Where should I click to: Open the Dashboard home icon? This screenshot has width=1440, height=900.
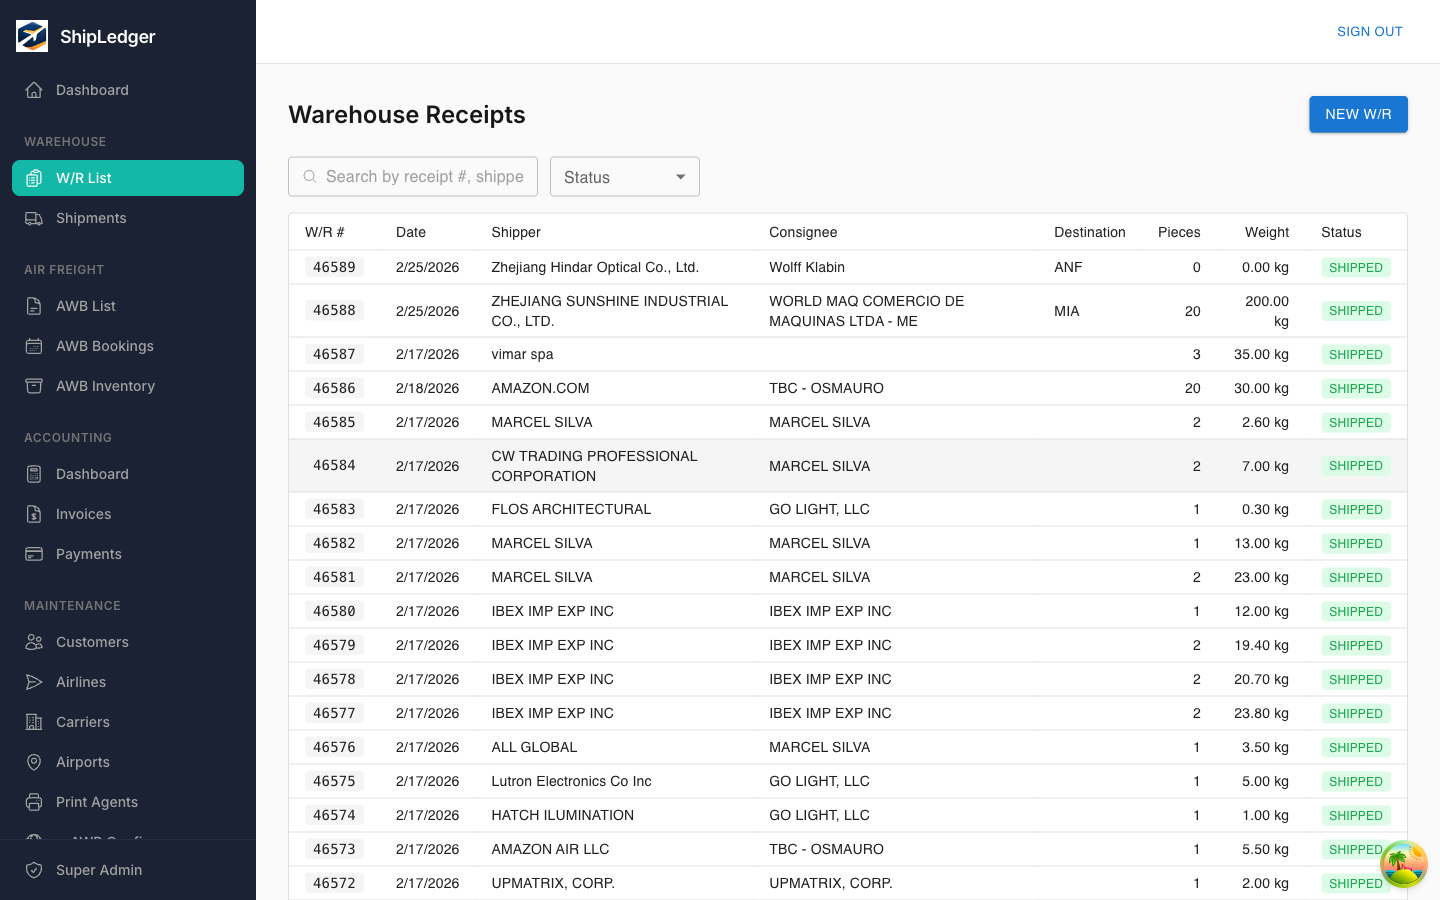tap(34, 90)
